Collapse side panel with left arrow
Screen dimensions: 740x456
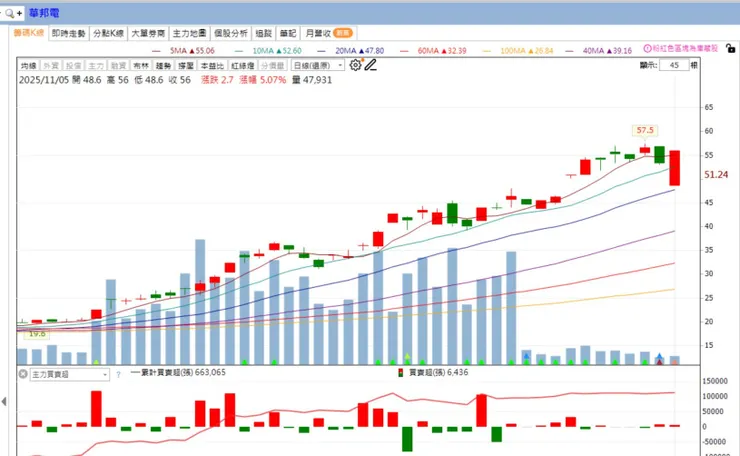4,402
